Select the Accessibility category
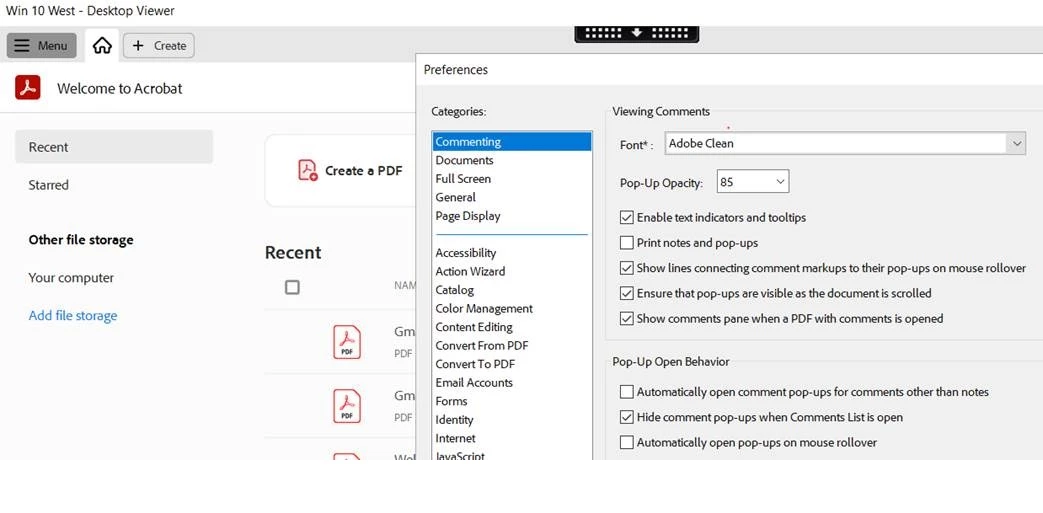Viewport: 1043px width, 513px height. click(x=512, y=253)
